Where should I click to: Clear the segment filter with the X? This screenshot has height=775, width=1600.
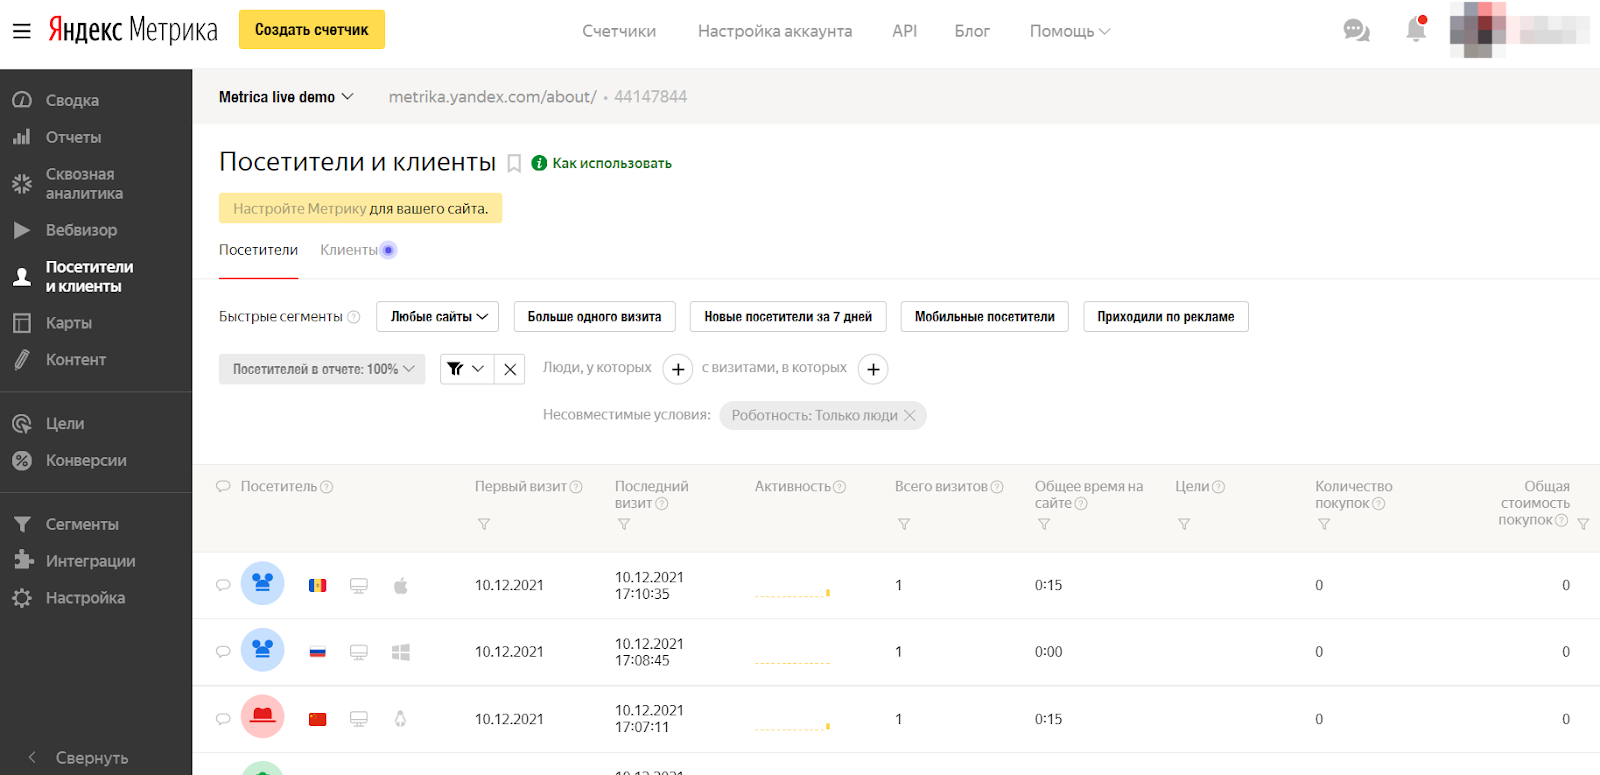[x=510, y=369]
